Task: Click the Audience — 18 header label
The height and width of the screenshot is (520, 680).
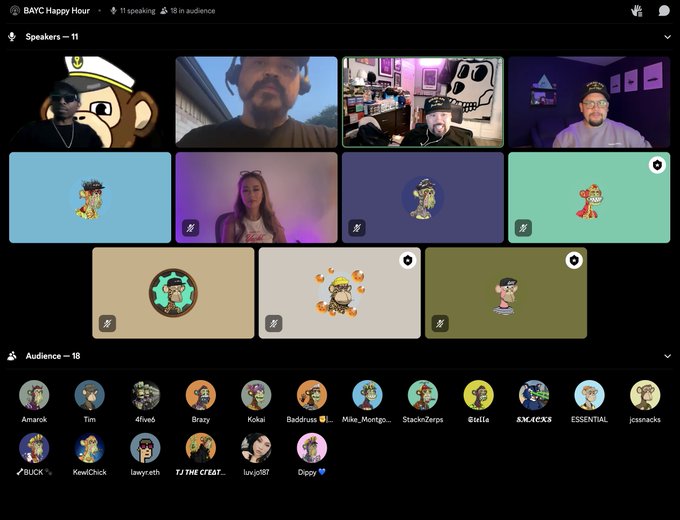Action: (53, 356)
